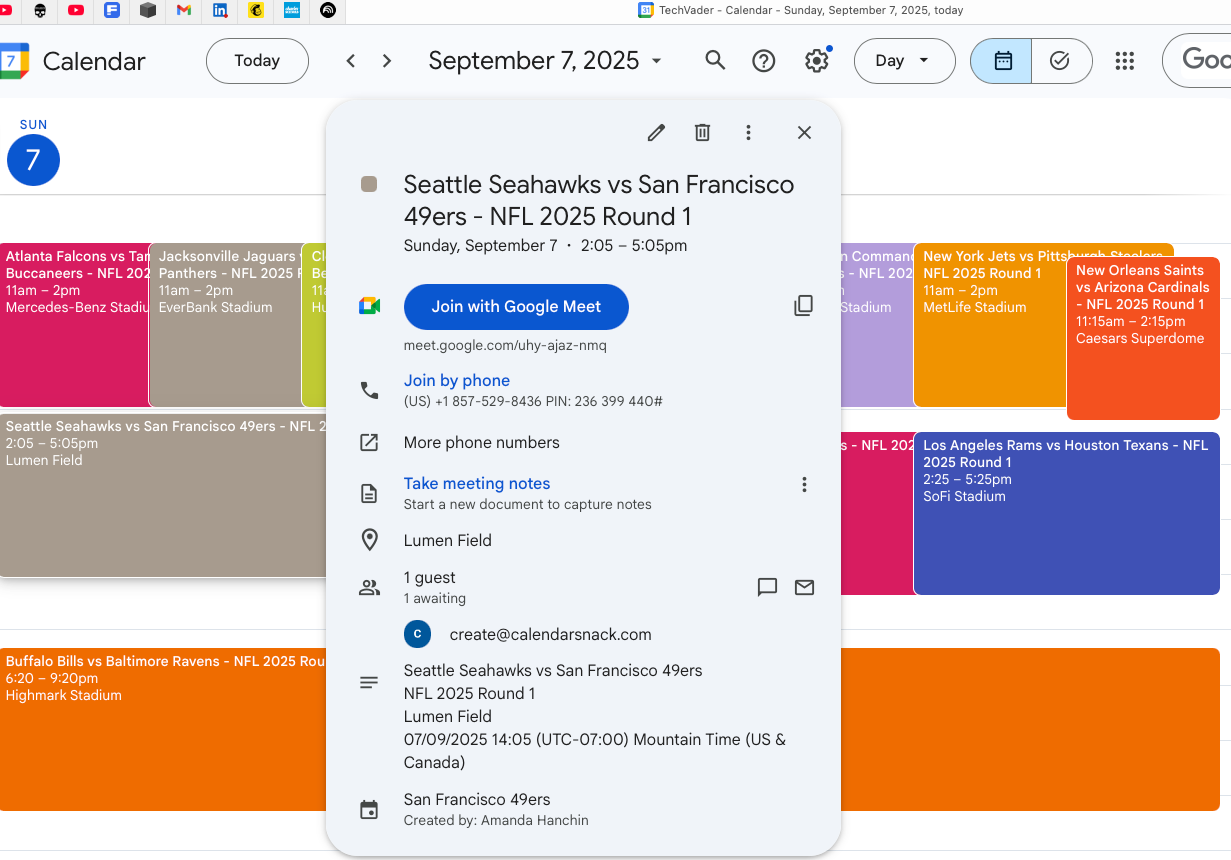Switch to Gmail browser tab
The width and height of the screenshot is (1231, 860).
(184, 10)
